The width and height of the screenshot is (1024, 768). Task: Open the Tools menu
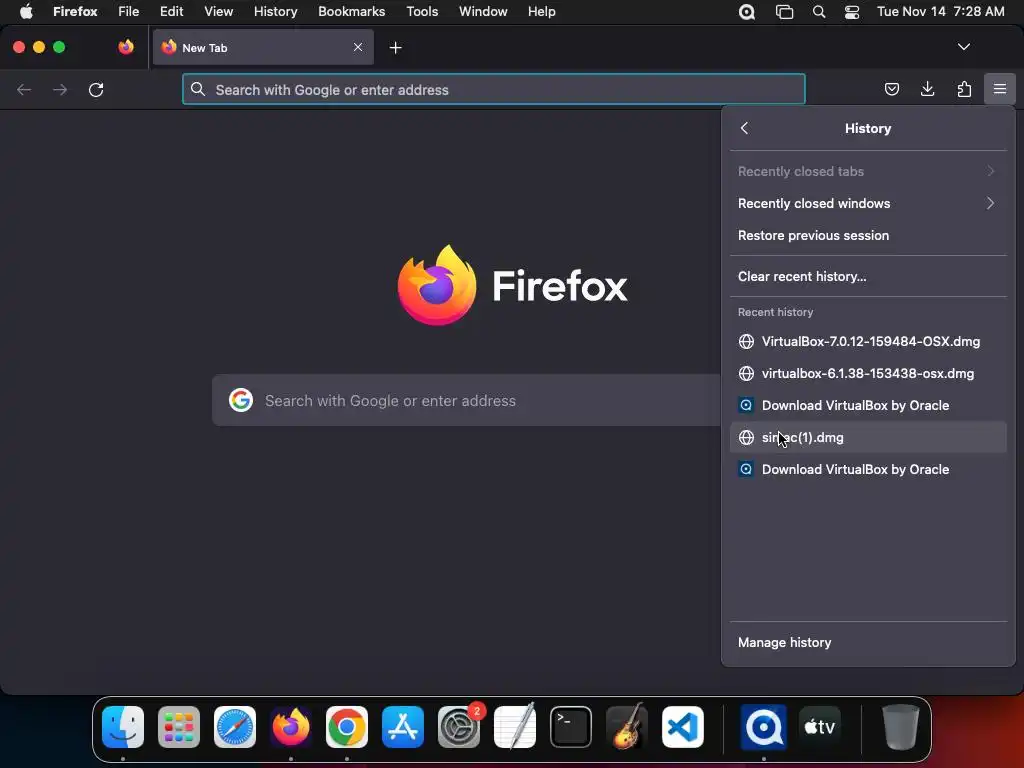click(422, 12)
